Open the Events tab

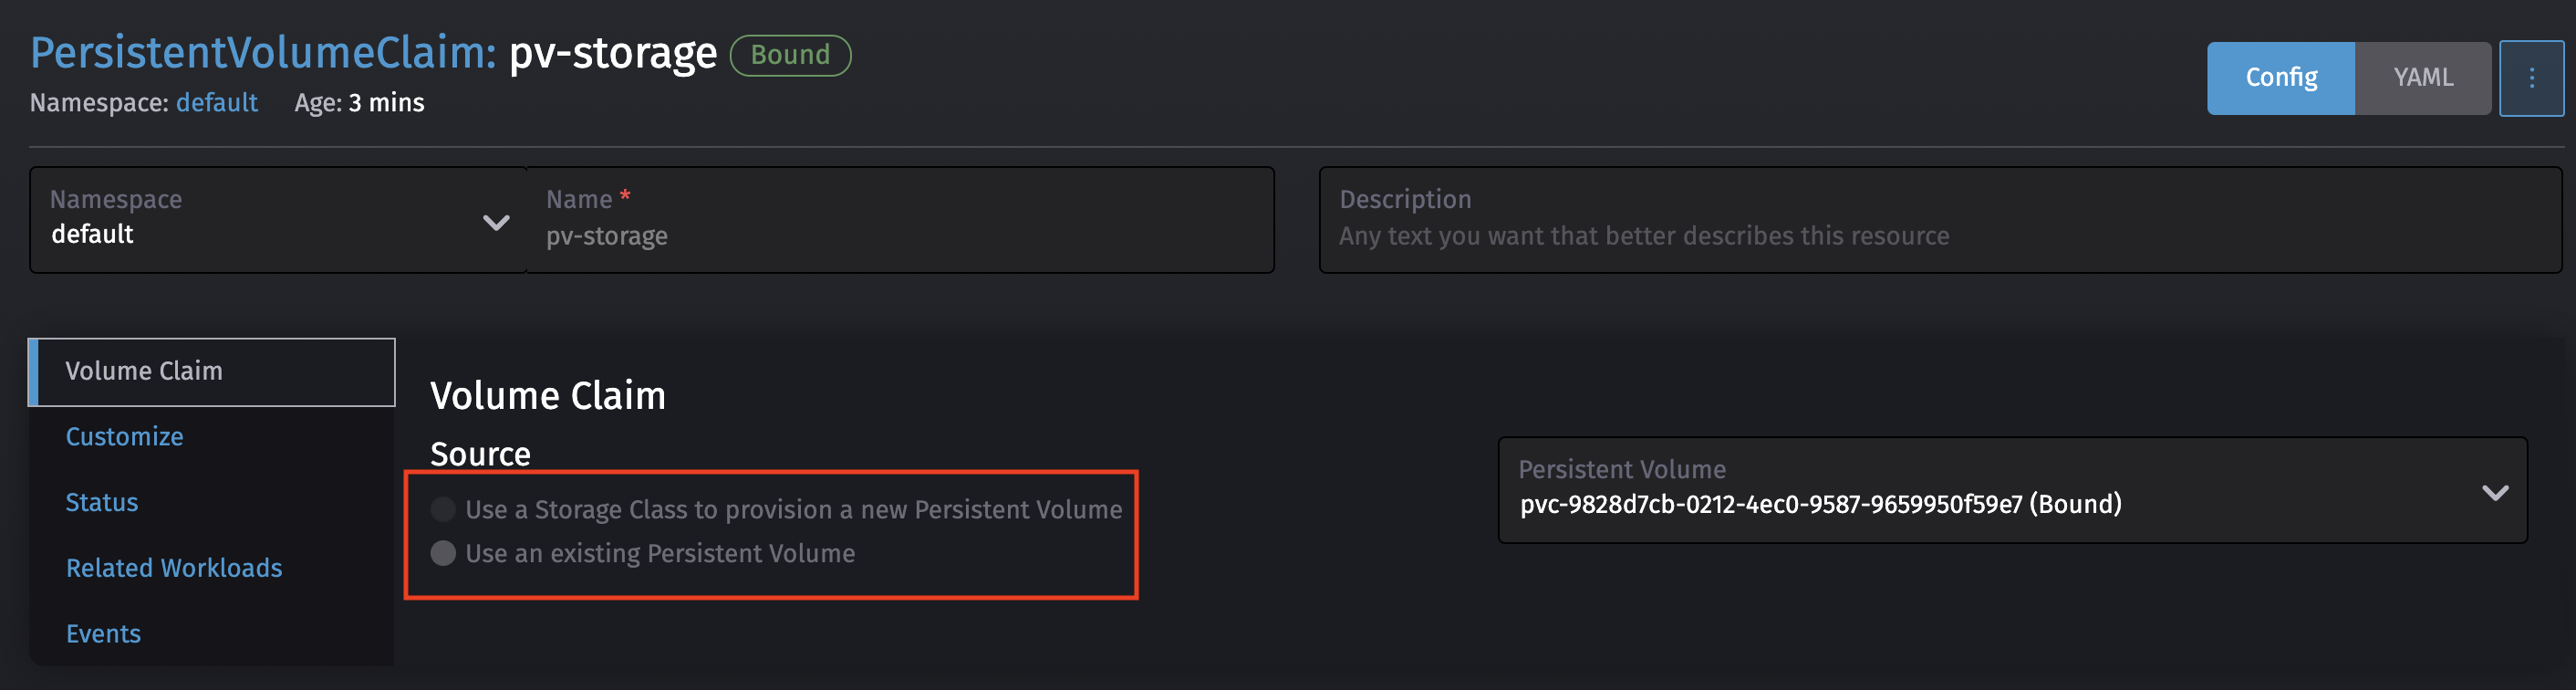[x=103, y=633]
